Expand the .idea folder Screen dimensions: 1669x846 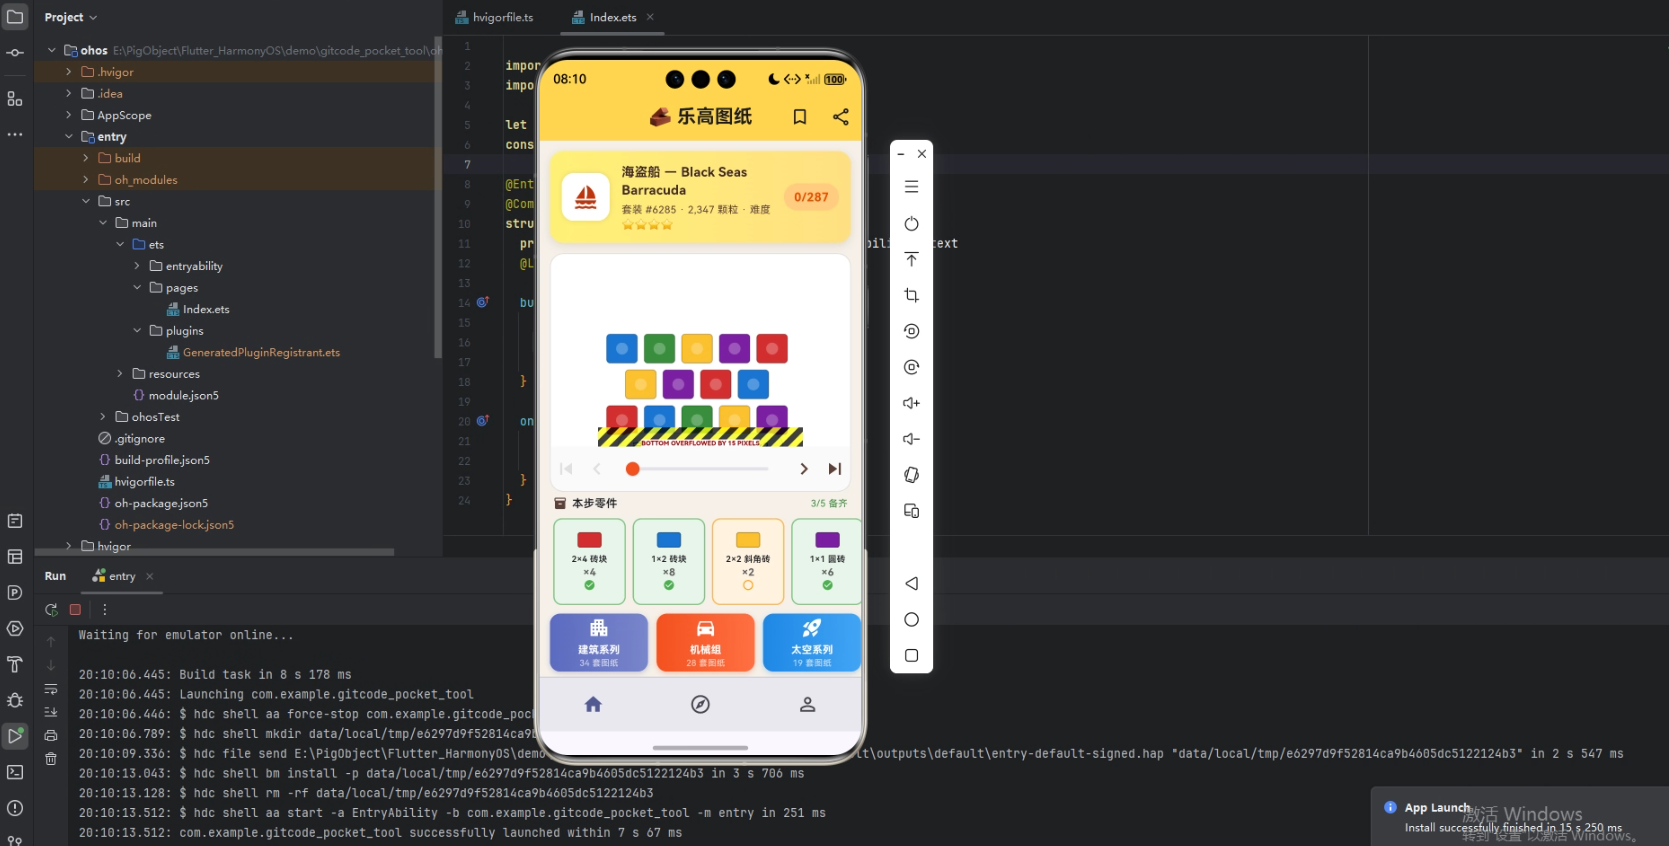pyautogui.click(x=69, y=93)
